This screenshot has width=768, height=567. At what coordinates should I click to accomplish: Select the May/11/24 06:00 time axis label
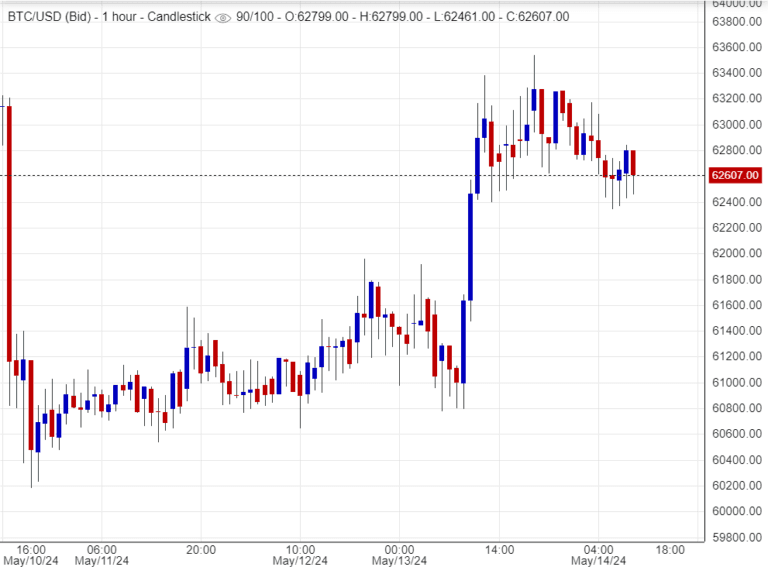point(102,555)
